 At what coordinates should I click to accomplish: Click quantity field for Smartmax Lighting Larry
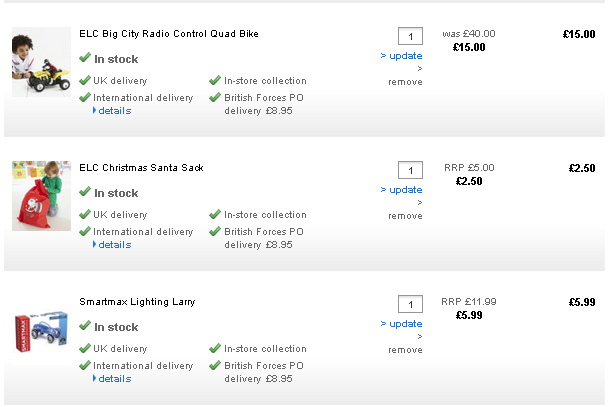pos(410,304)
